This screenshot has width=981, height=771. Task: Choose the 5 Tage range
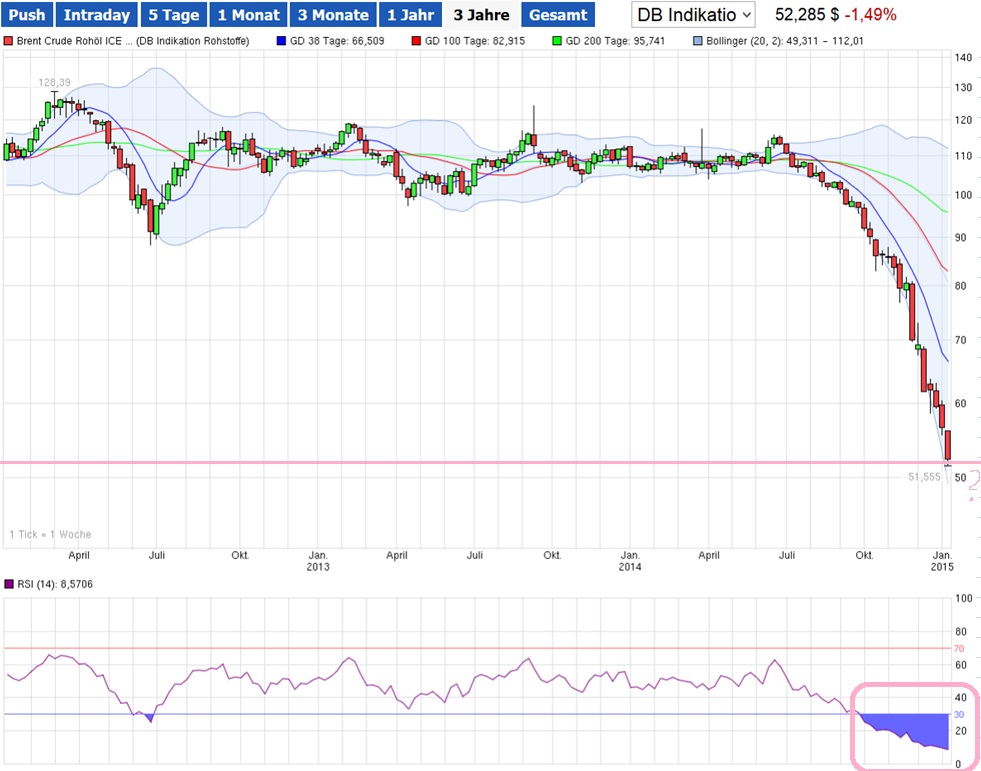(x=173, y=15)
